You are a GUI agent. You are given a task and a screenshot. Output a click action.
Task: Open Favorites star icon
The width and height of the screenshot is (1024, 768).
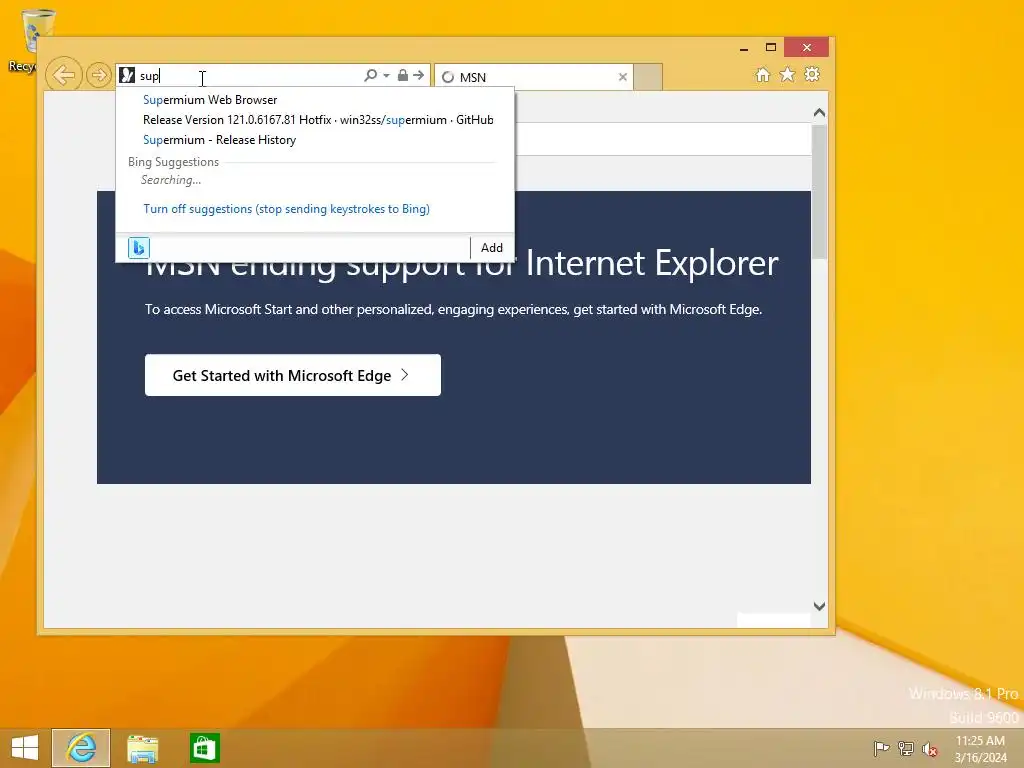[x=788, y=74]
